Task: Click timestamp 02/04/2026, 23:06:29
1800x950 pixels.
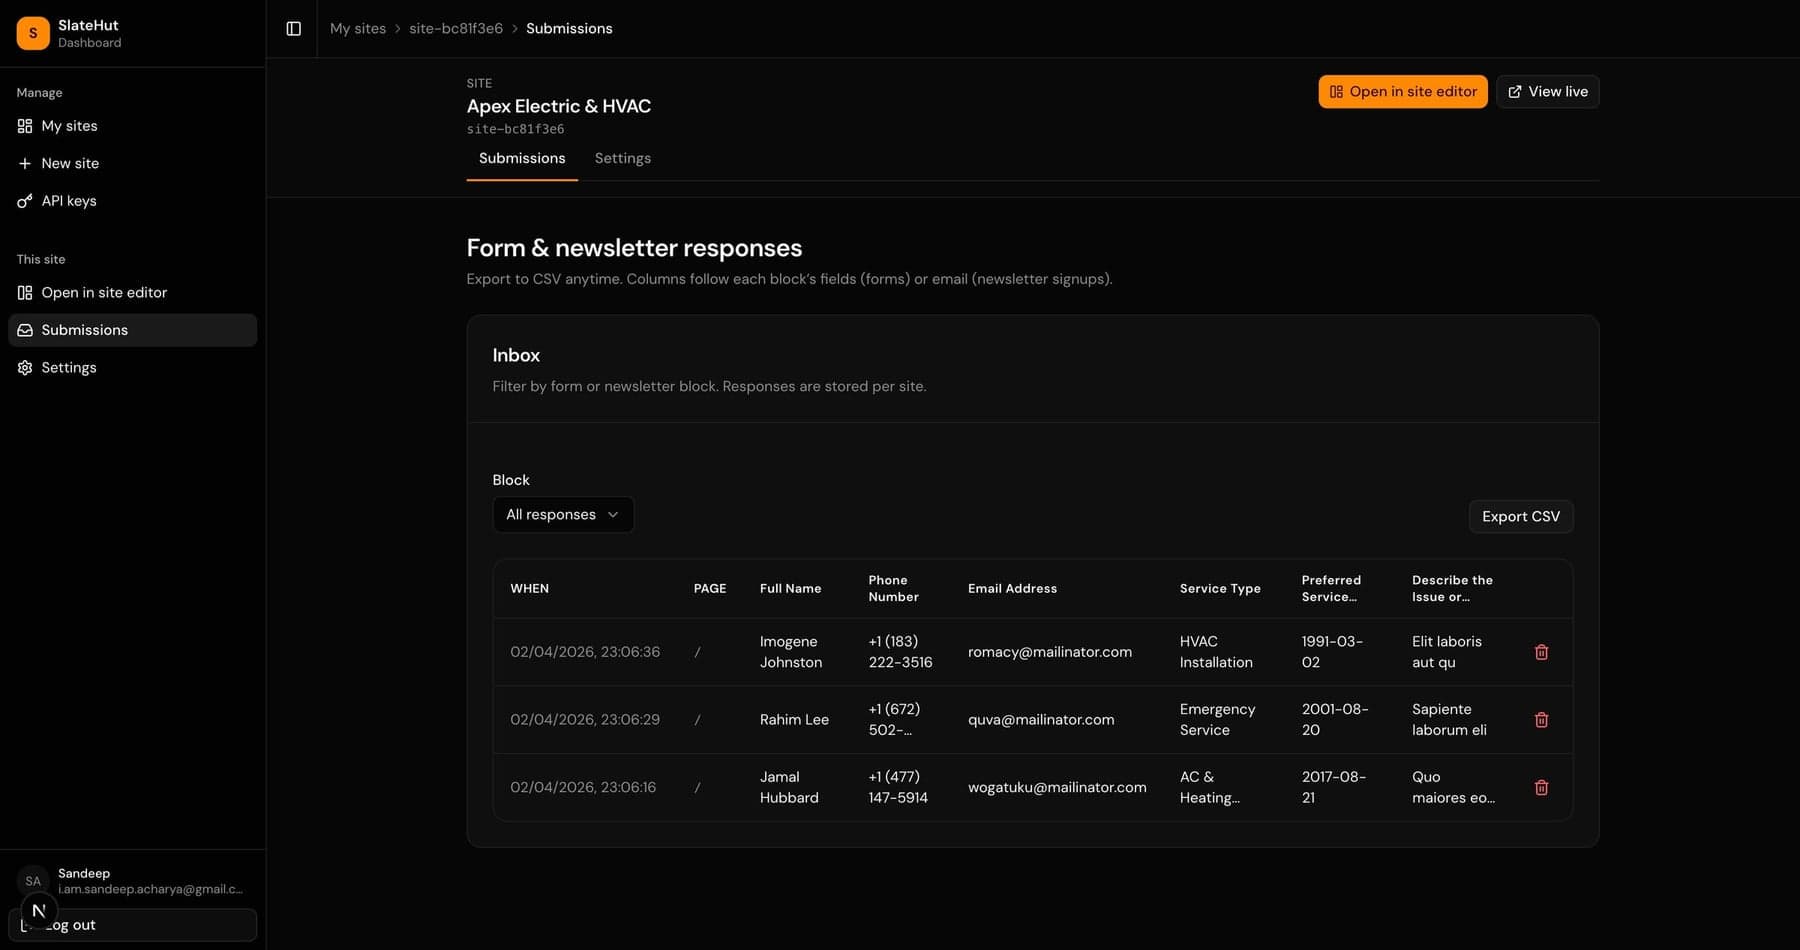Action: (585, 720)
